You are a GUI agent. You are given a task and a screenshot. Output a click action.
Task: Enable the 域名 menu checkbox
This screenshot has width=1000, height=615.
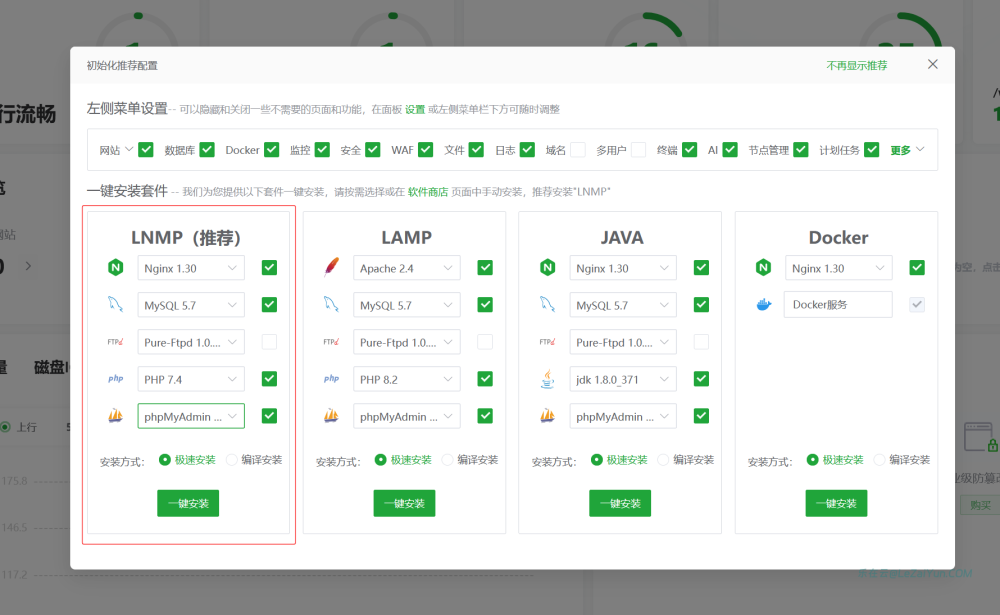coord(578,150)
